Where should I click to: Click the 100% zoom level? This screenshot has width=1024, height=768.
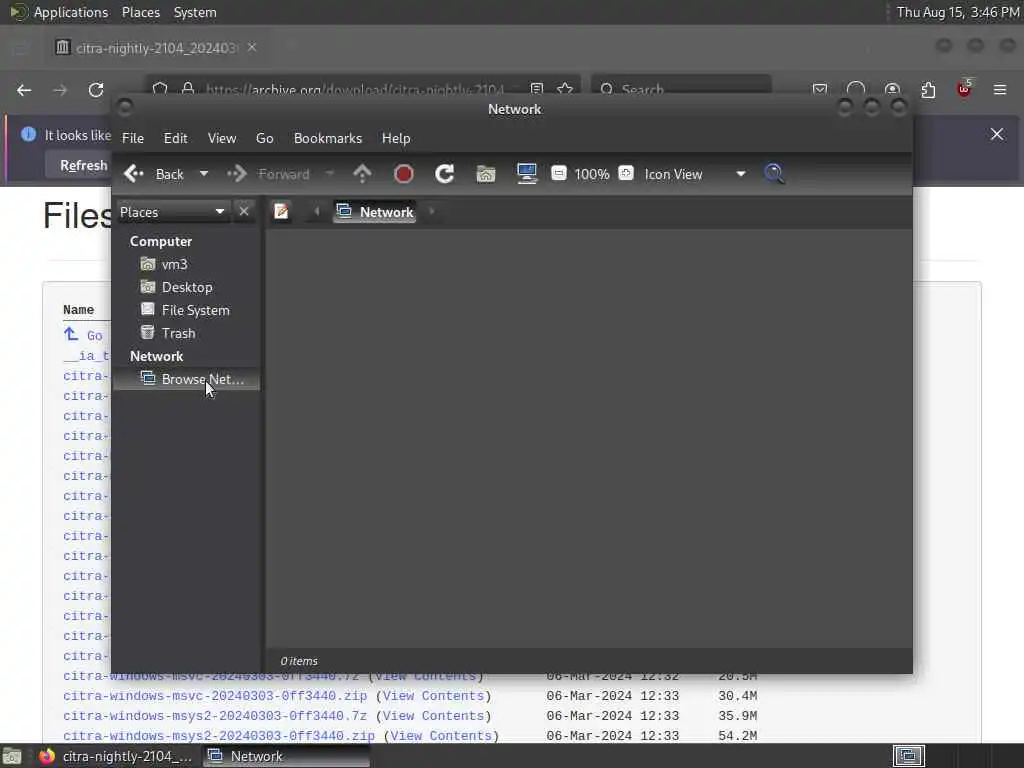(592, 174)
